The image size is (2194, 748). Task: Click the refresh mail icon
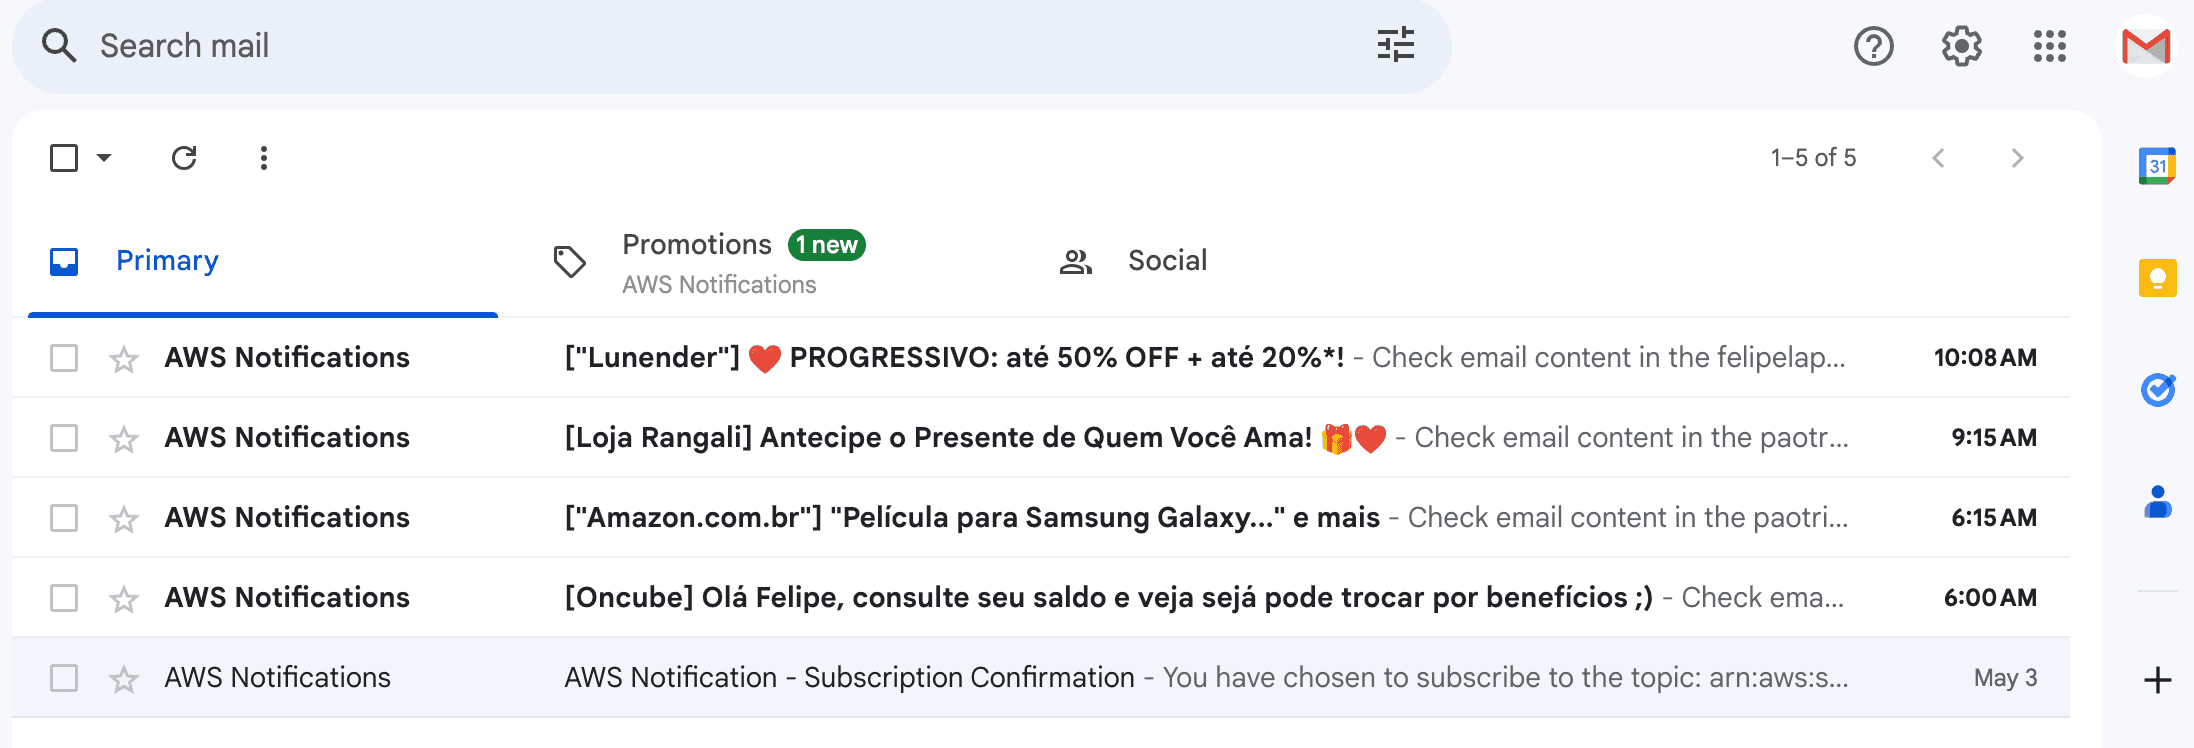pos(184,158)
